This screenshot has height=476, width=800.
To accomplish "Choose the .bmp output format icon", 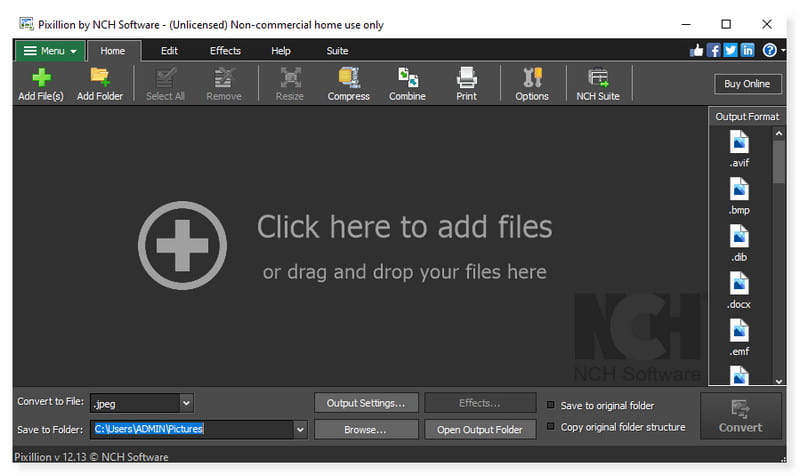I will [x=739, y=194].
